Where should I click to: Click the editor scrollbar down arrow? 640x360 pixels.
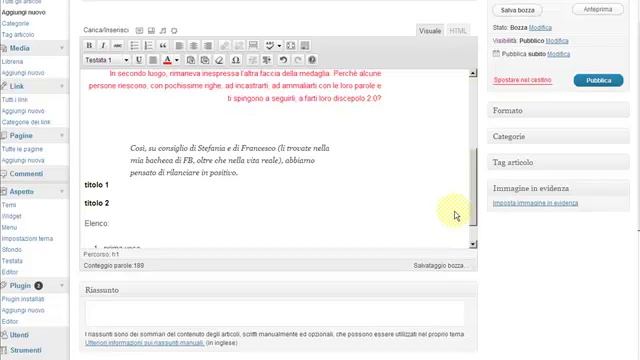pyautogui.click(x=473, y=244)
